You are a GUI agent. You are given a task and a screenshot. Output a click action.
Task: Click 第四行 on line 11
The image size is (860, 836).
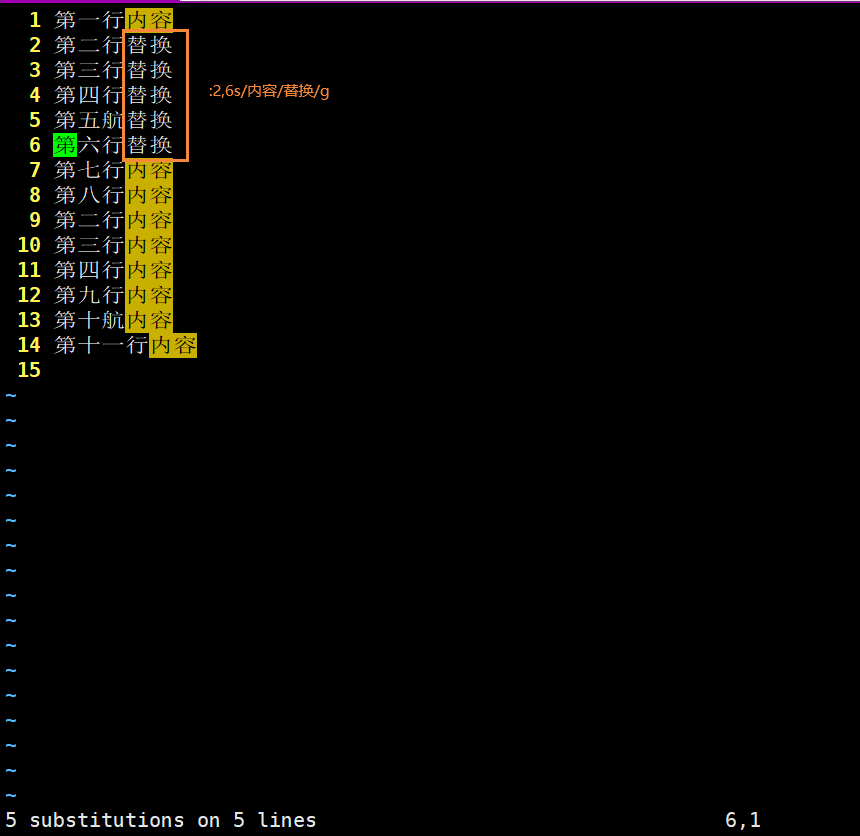[x=89, y=270]
